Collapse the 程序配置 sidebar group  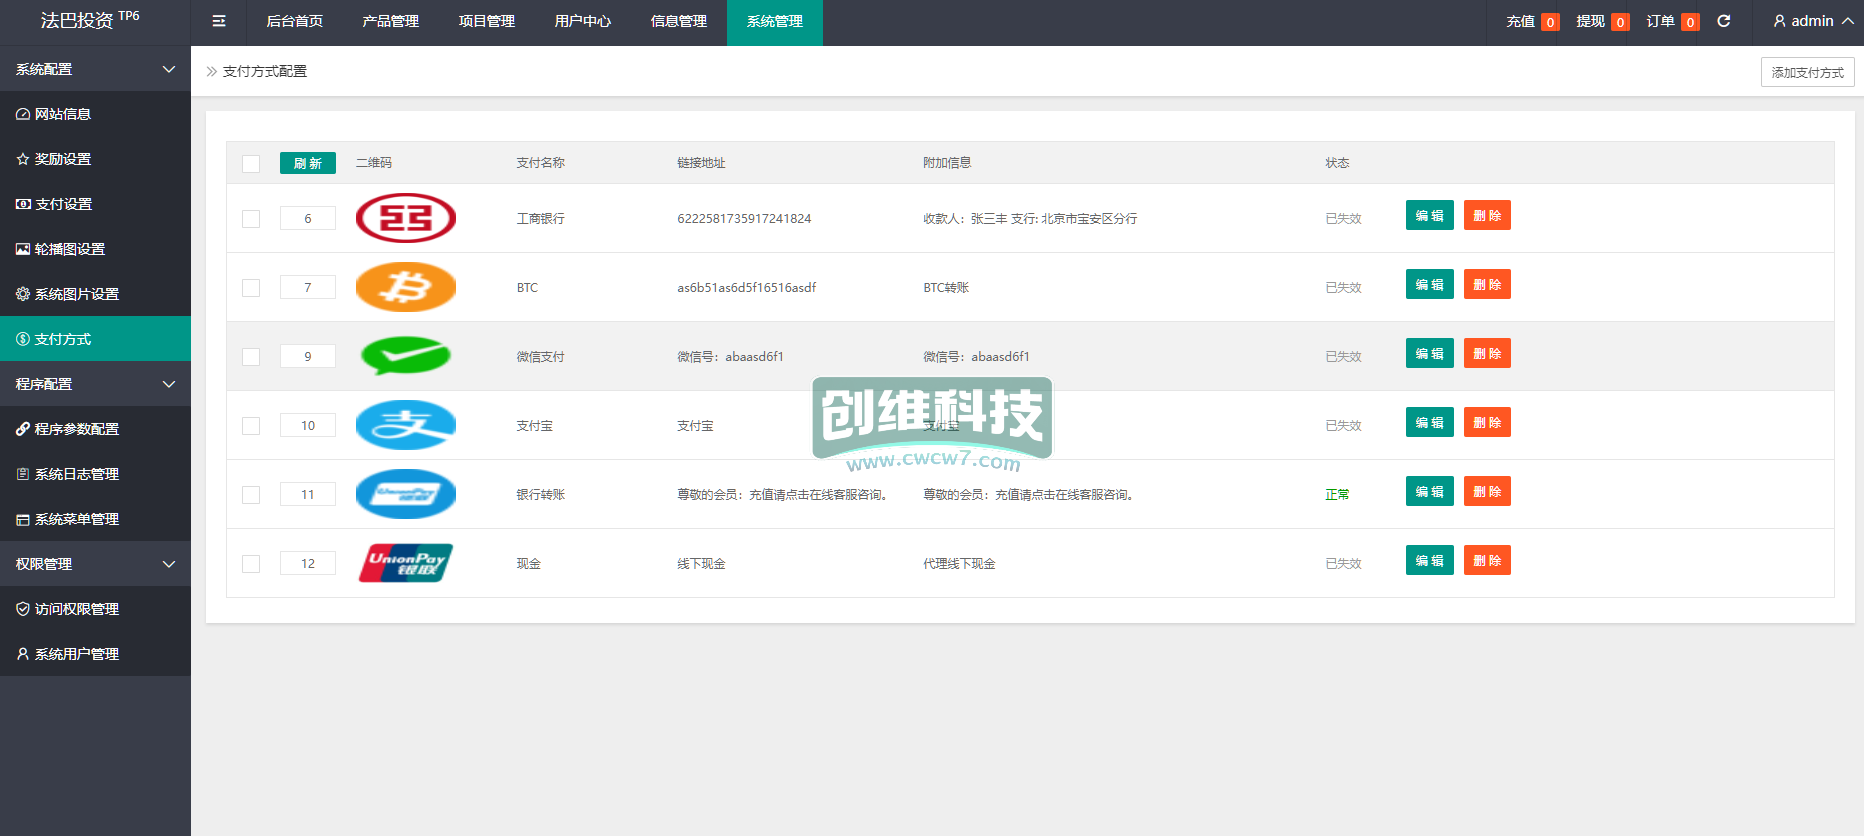[95, 384]
